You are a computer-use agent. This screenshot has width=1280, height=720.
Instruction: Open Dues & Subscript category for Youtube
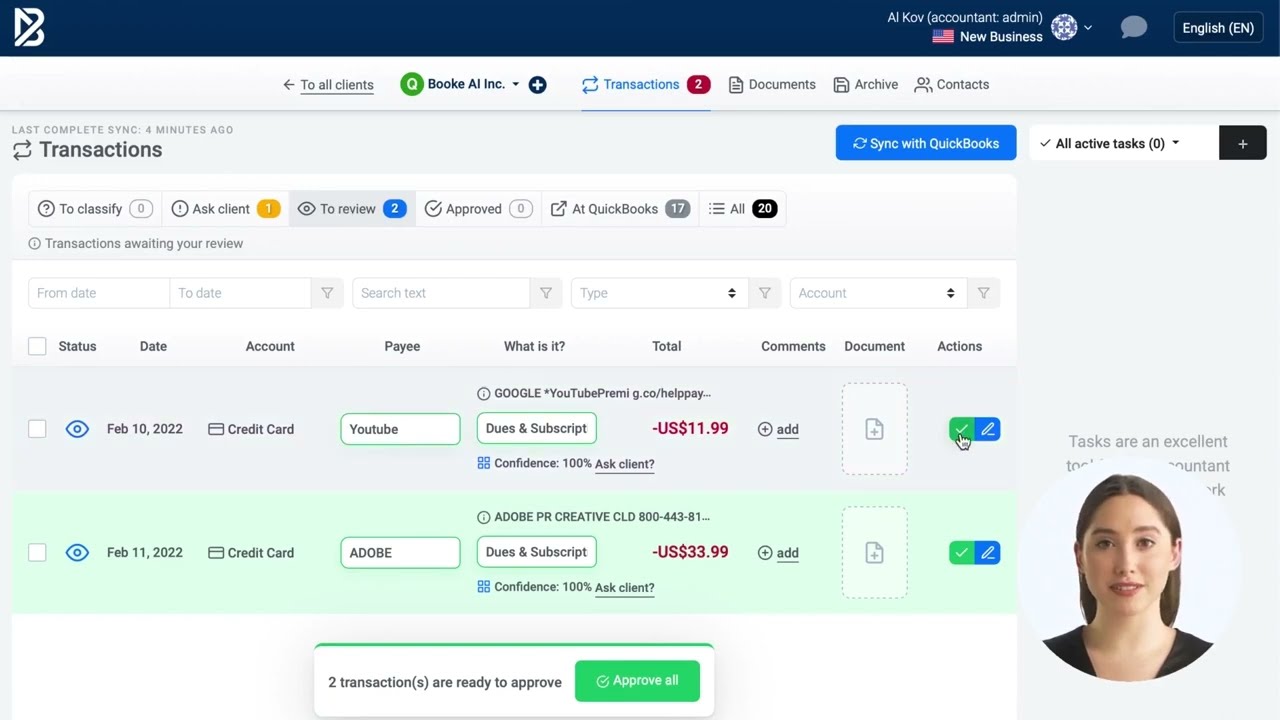point(537,428)
